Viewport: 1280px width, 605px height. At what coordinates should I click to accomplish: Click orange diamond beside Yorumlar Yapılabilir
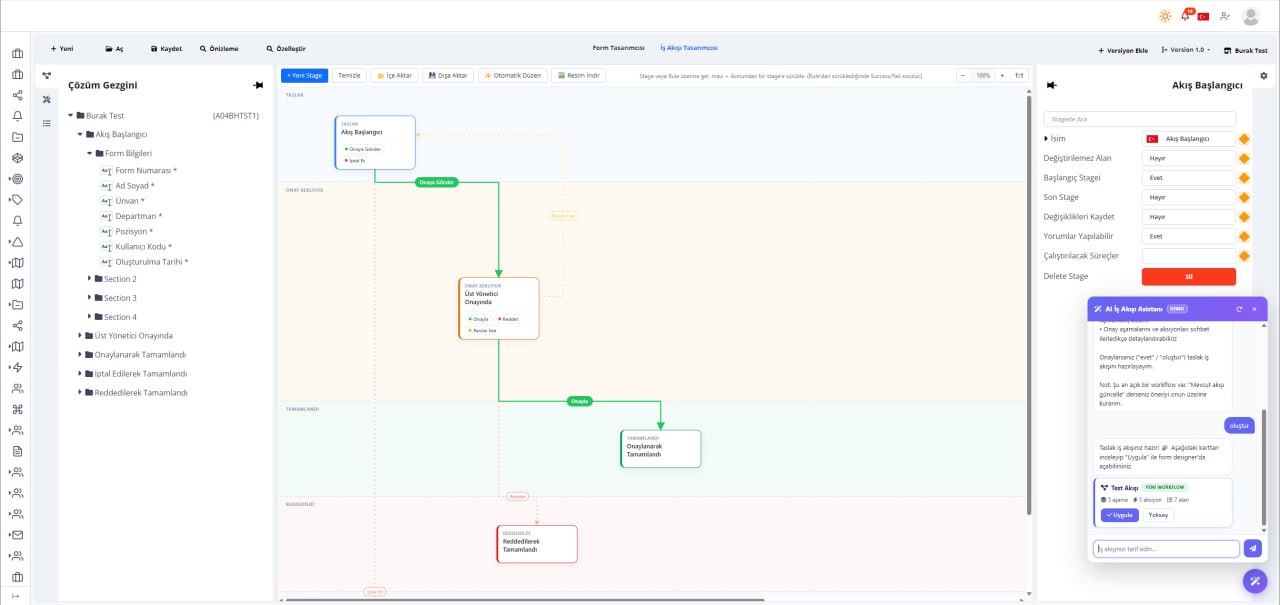pos(1245,236)
